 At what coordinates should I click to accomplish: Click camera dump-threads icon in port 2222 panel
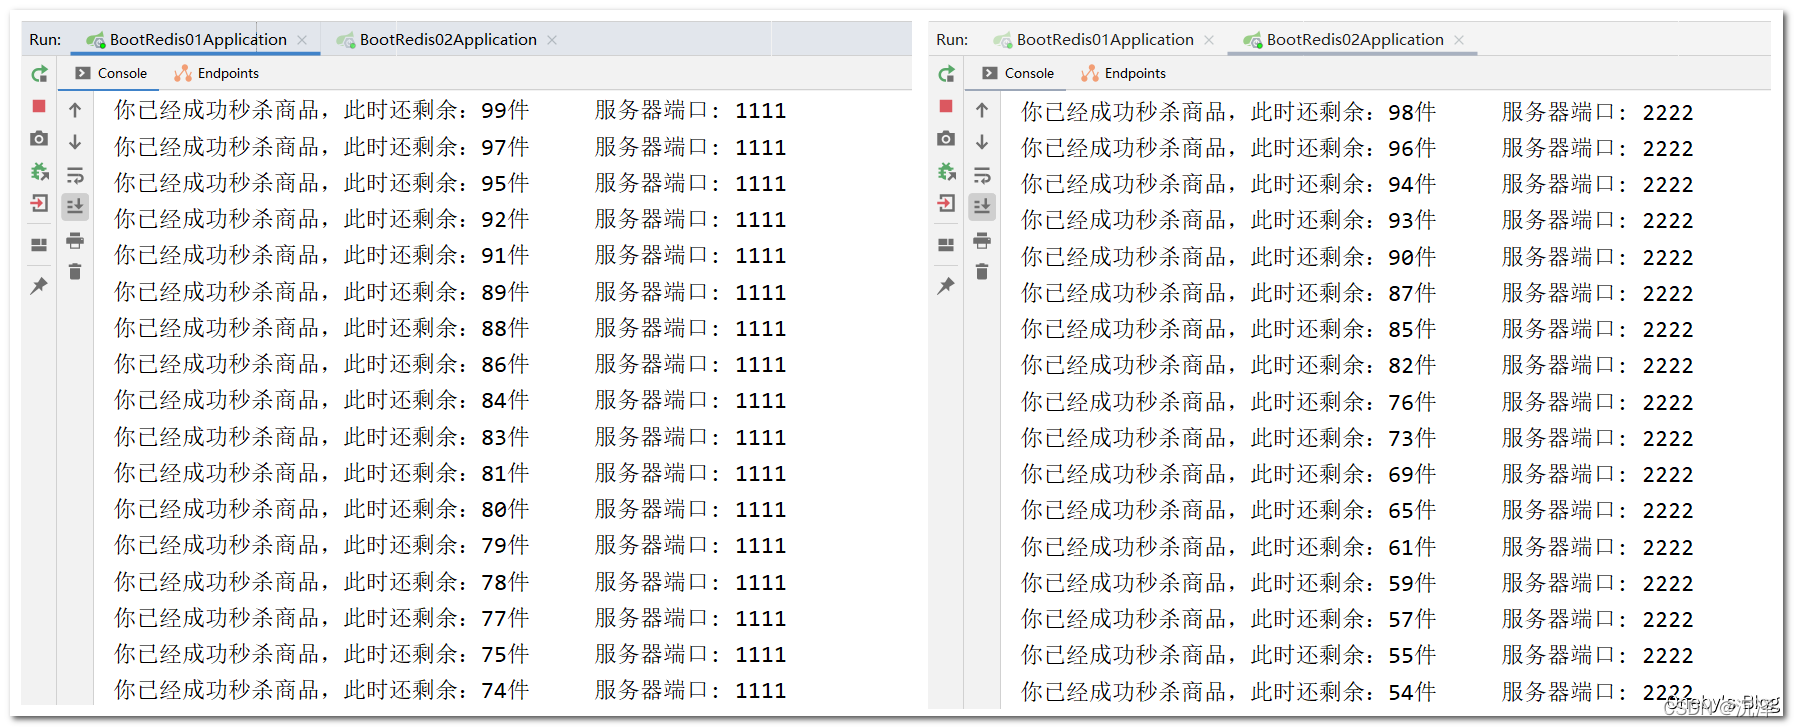(x=946, y=138)
